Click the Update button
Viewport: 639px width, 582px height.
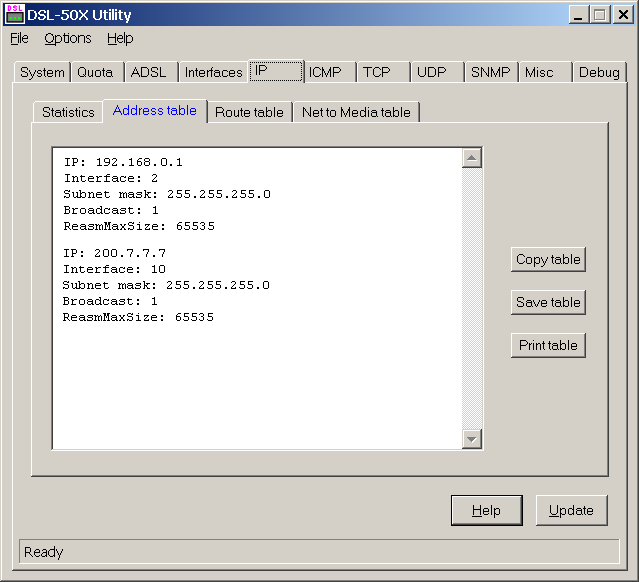pyautogui.click(x=571, y=510)
